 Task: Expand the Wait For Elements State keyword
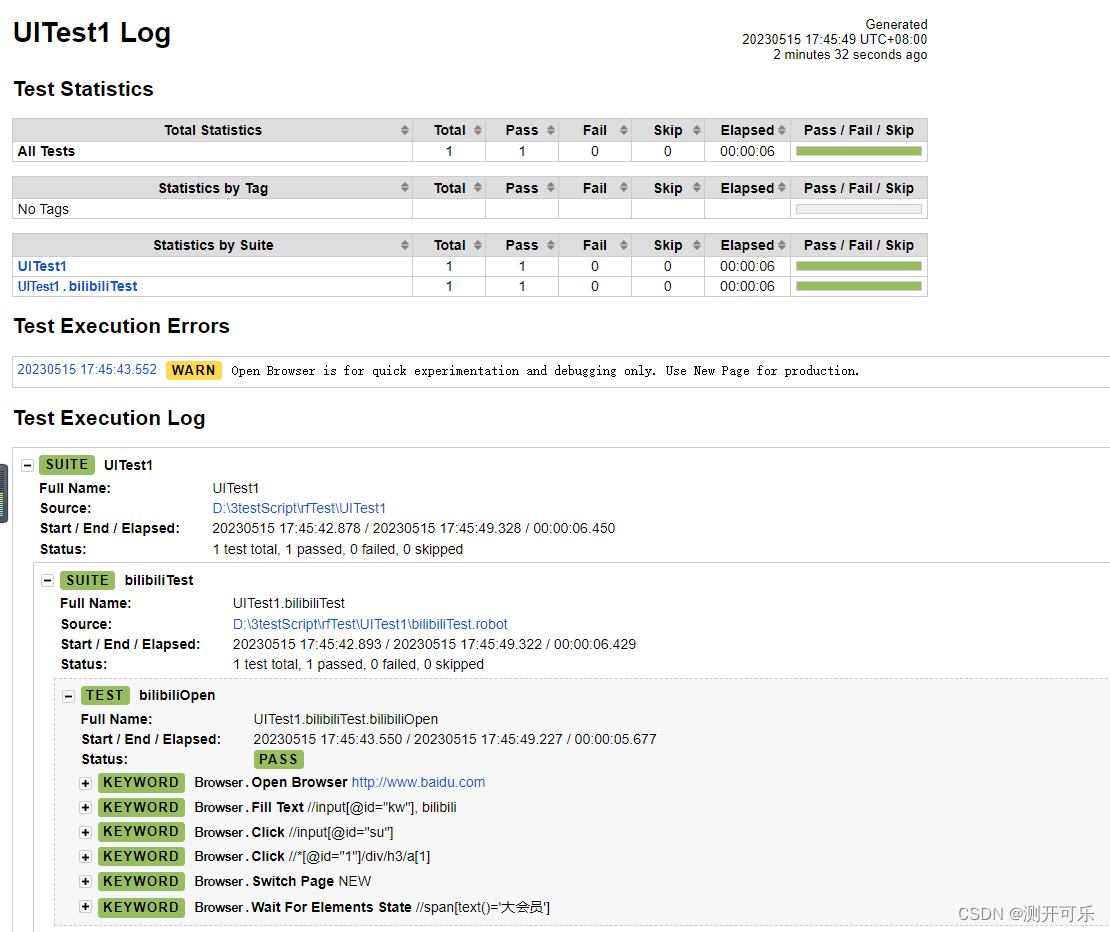(86, 907)
